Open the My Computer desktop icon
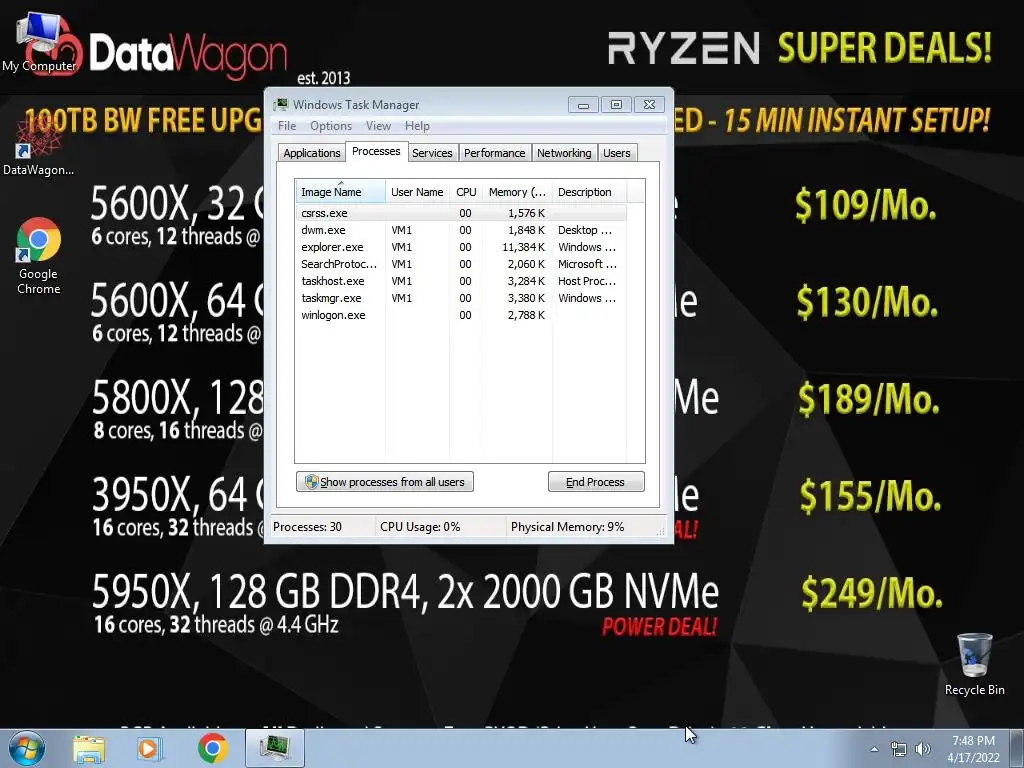This screenshot has height=768, width=1024. [38, 40]
